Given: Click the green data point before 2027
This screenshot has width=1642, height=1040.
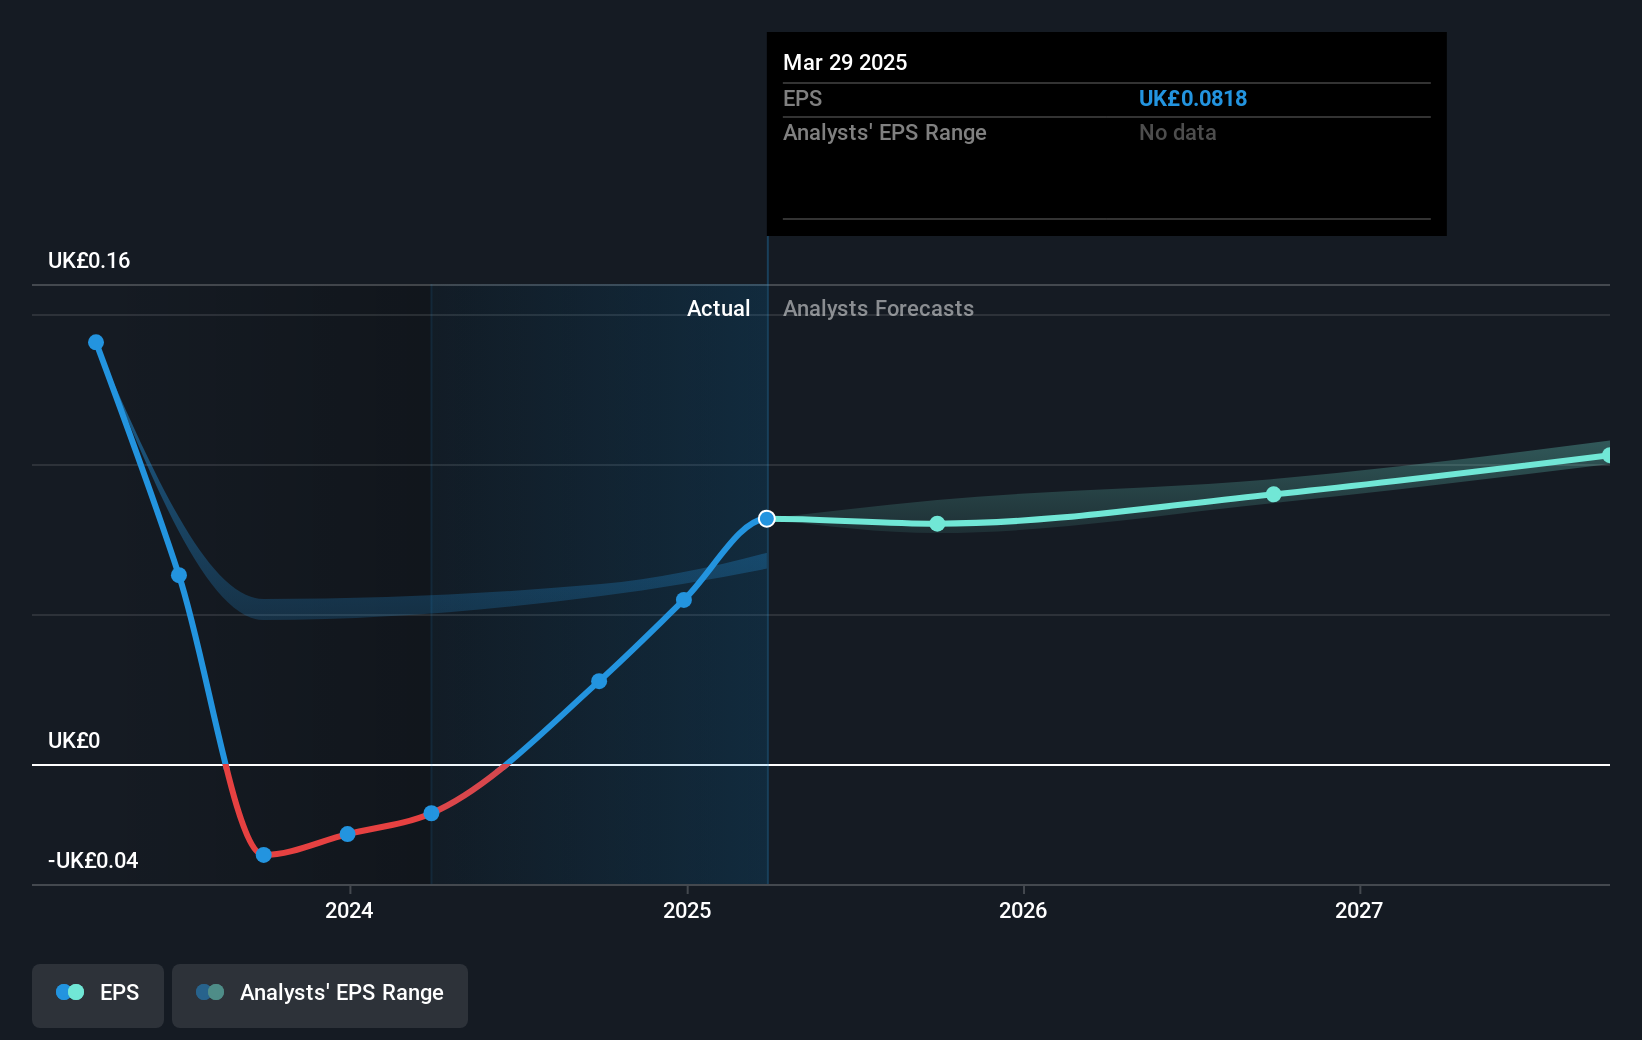Looking at the screenshot, I should 1273,494.
